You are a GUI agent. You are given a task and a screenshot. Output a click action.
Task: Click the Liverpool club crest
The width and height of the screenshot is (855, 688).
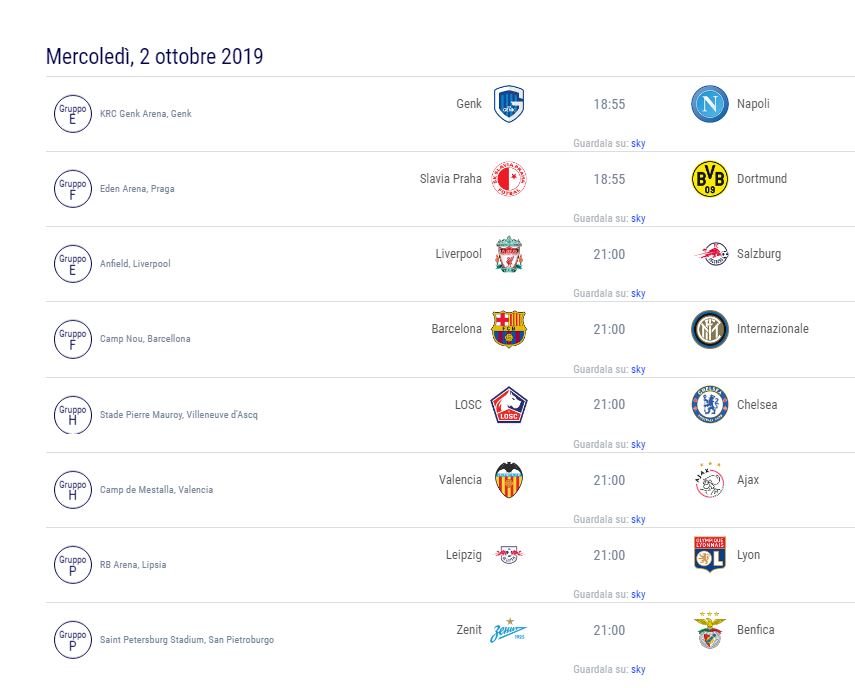[509, 254]
